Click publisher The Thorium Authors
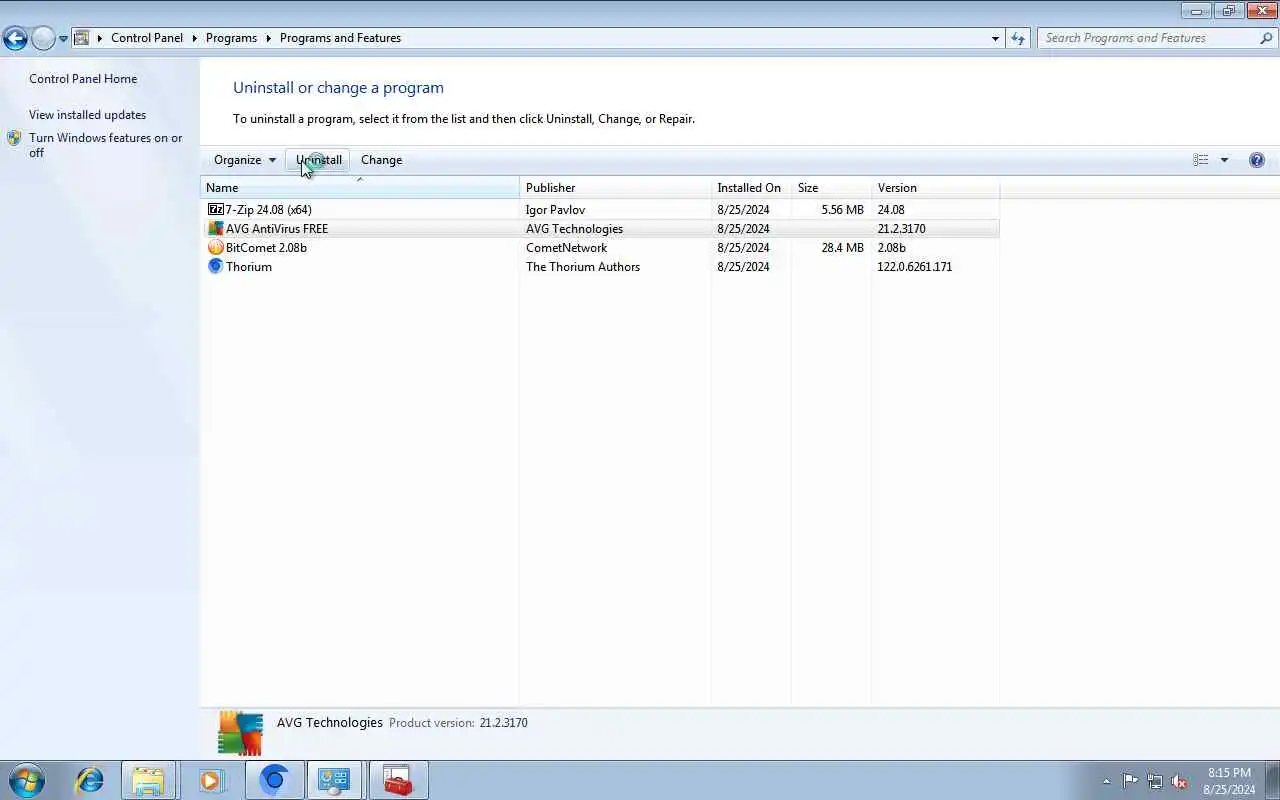Image resolution: width=1280 pixels, height=800 pixels. point(583,267)
